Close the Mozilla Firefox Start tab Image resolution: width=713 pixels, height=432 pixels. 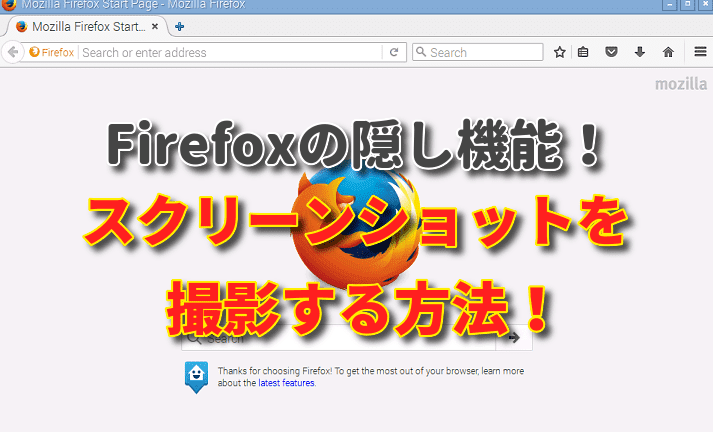pos(155,26)
